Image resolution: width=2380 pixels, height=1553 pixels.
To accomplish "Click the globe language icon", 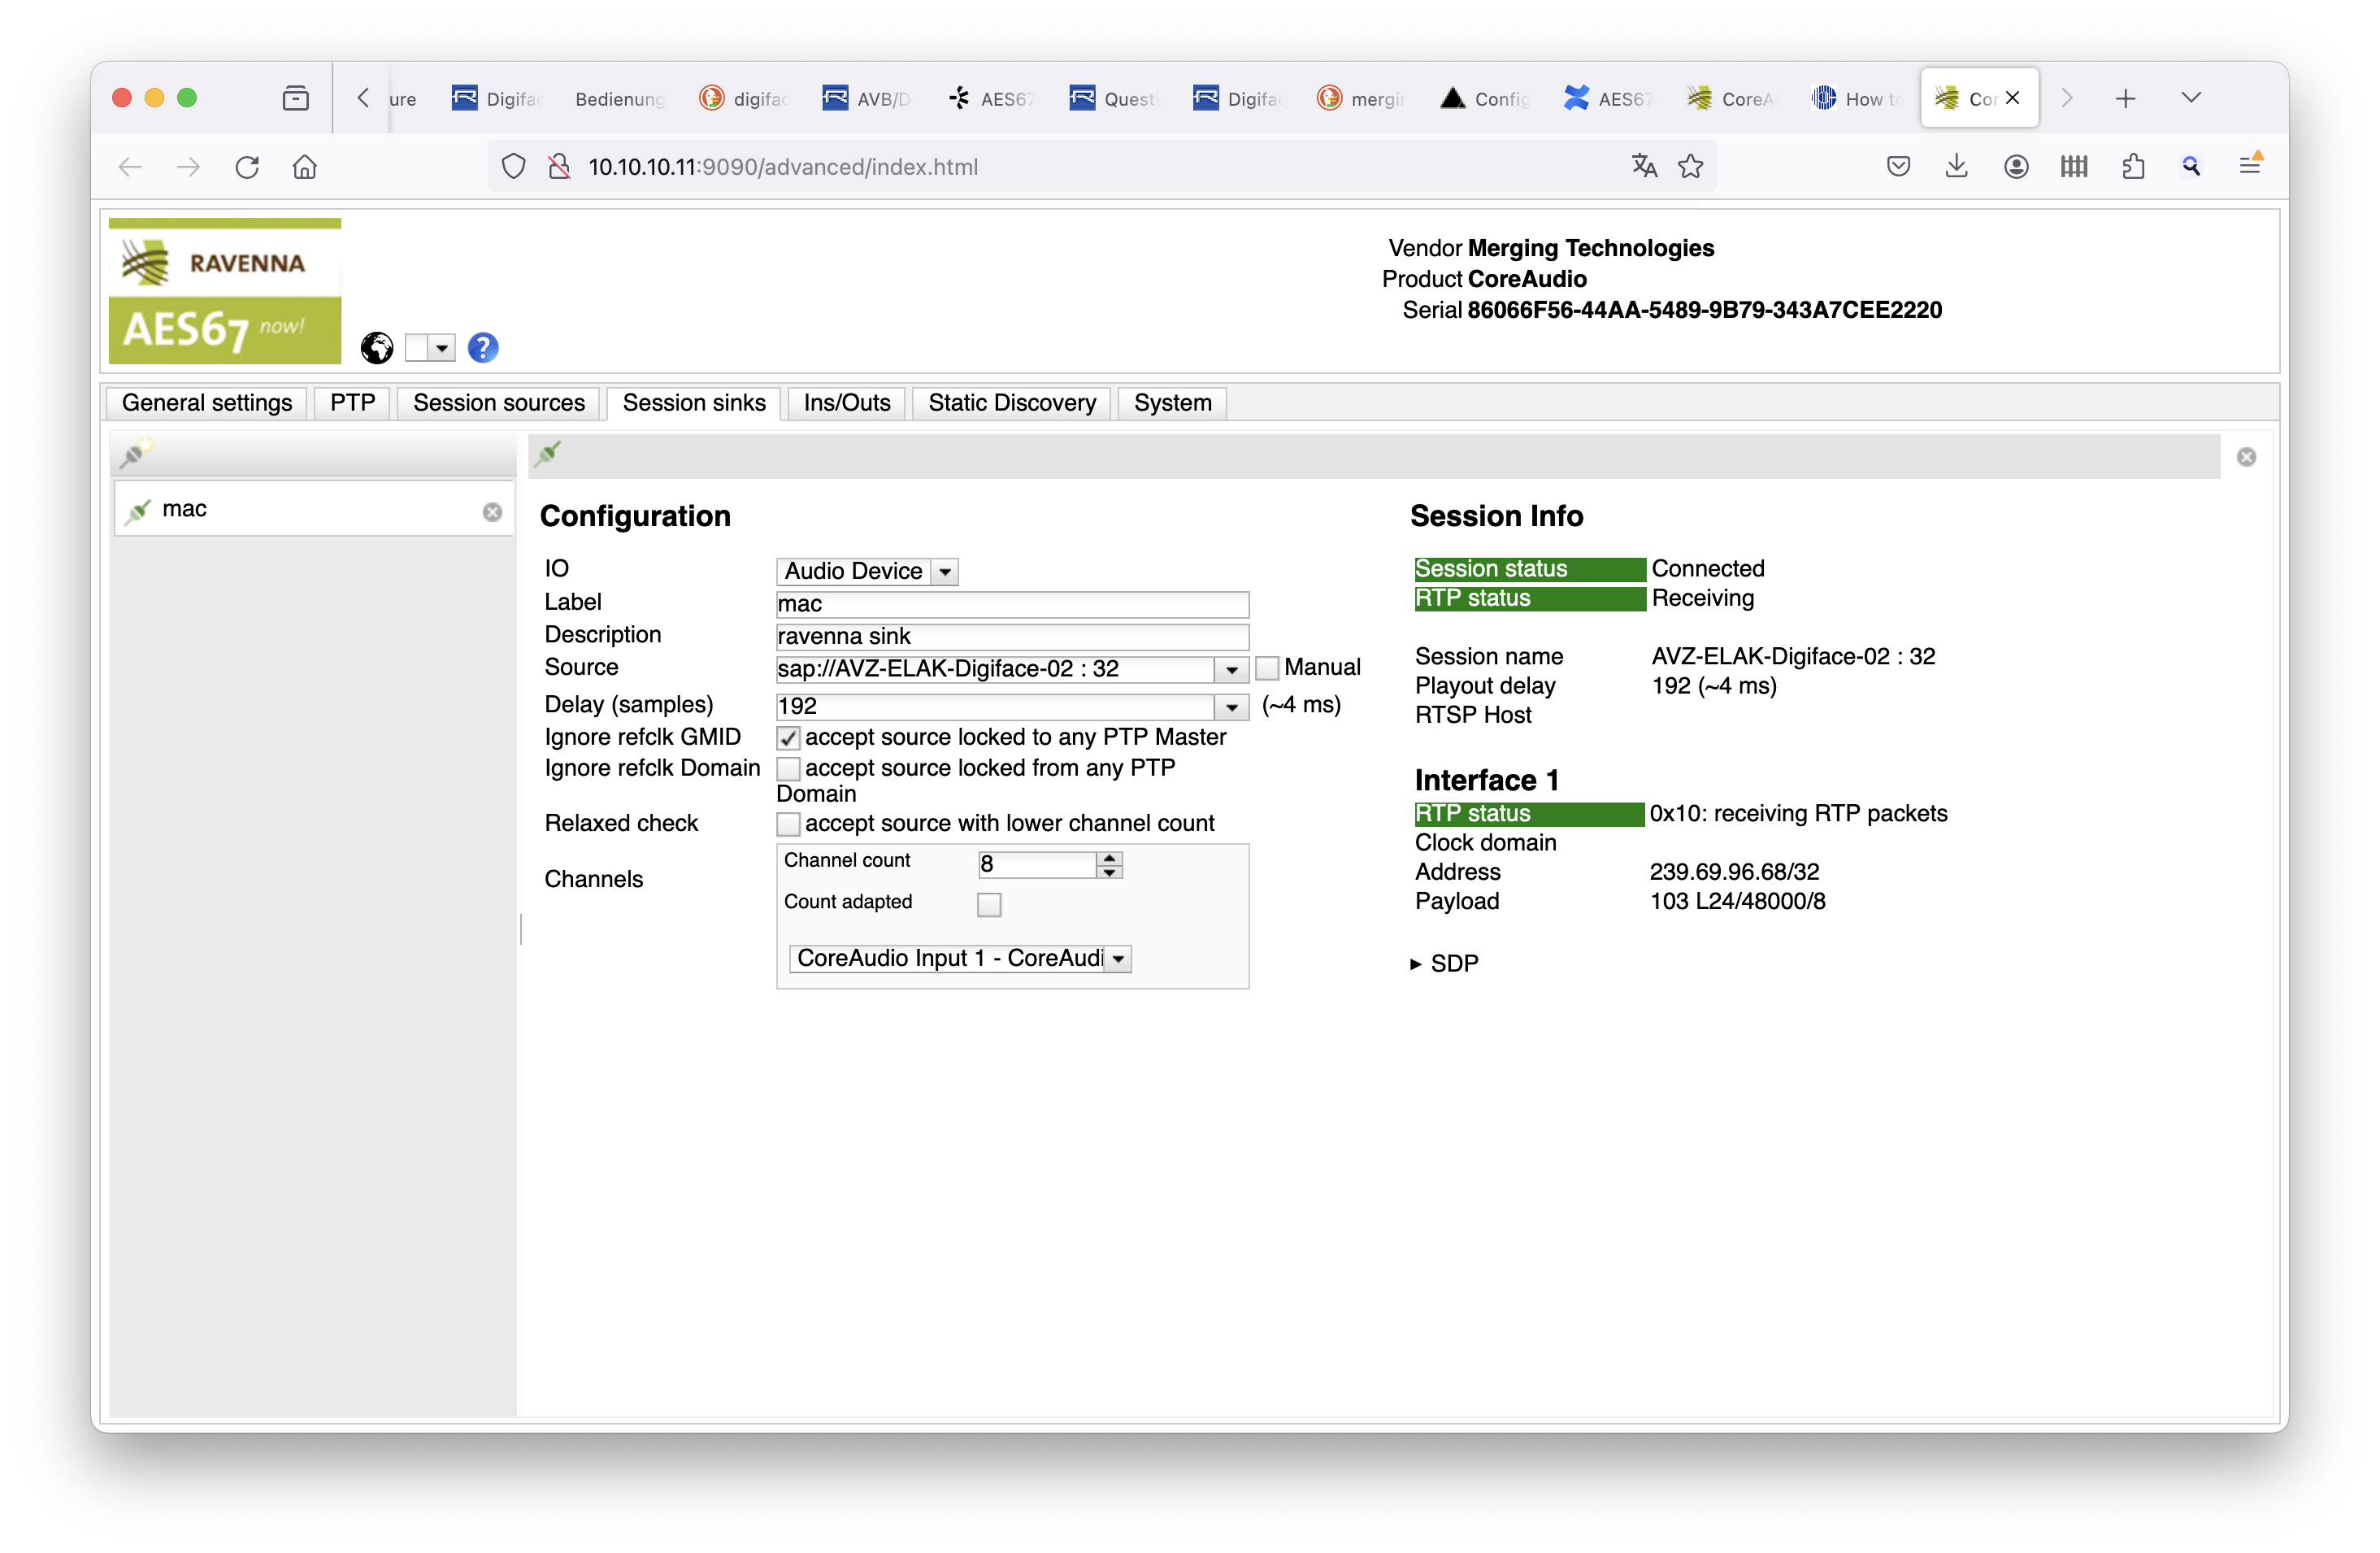I will click(377, 348).
